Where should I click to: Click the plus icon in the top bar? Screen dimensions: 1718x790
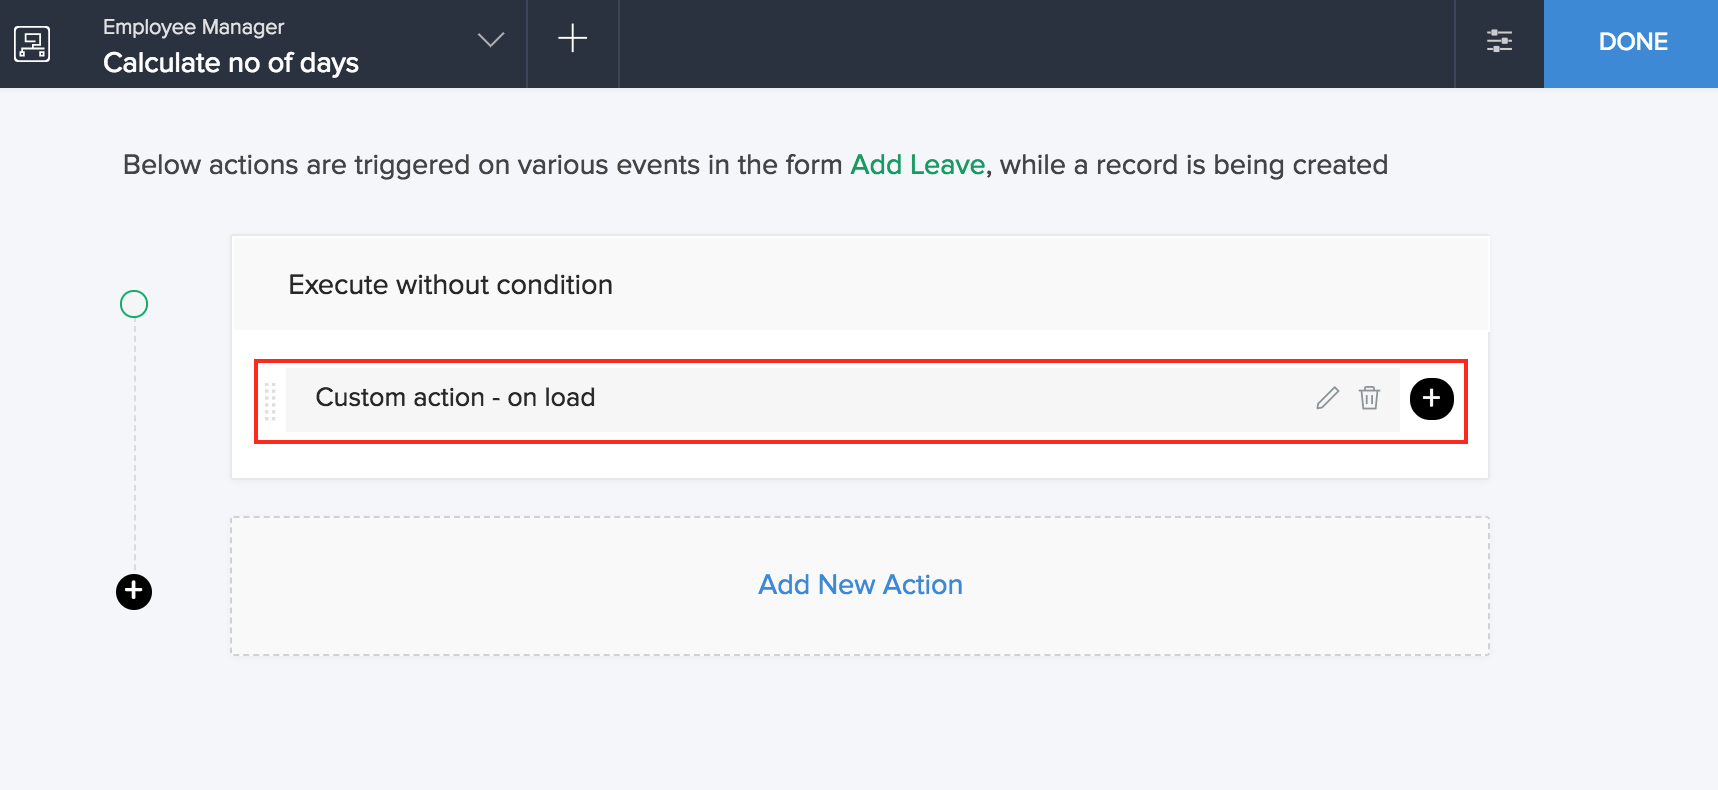[572, 39]
